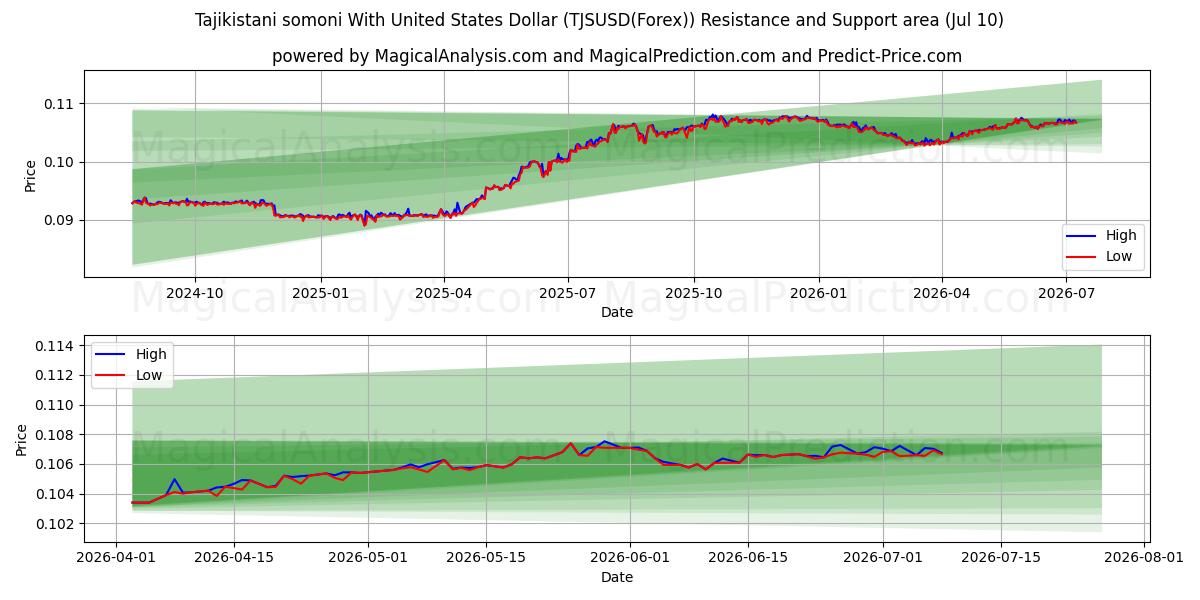Click the bottom x-axis label 2026-06-01
This screenshot has height=600, width=1200.
pos(630,559)
